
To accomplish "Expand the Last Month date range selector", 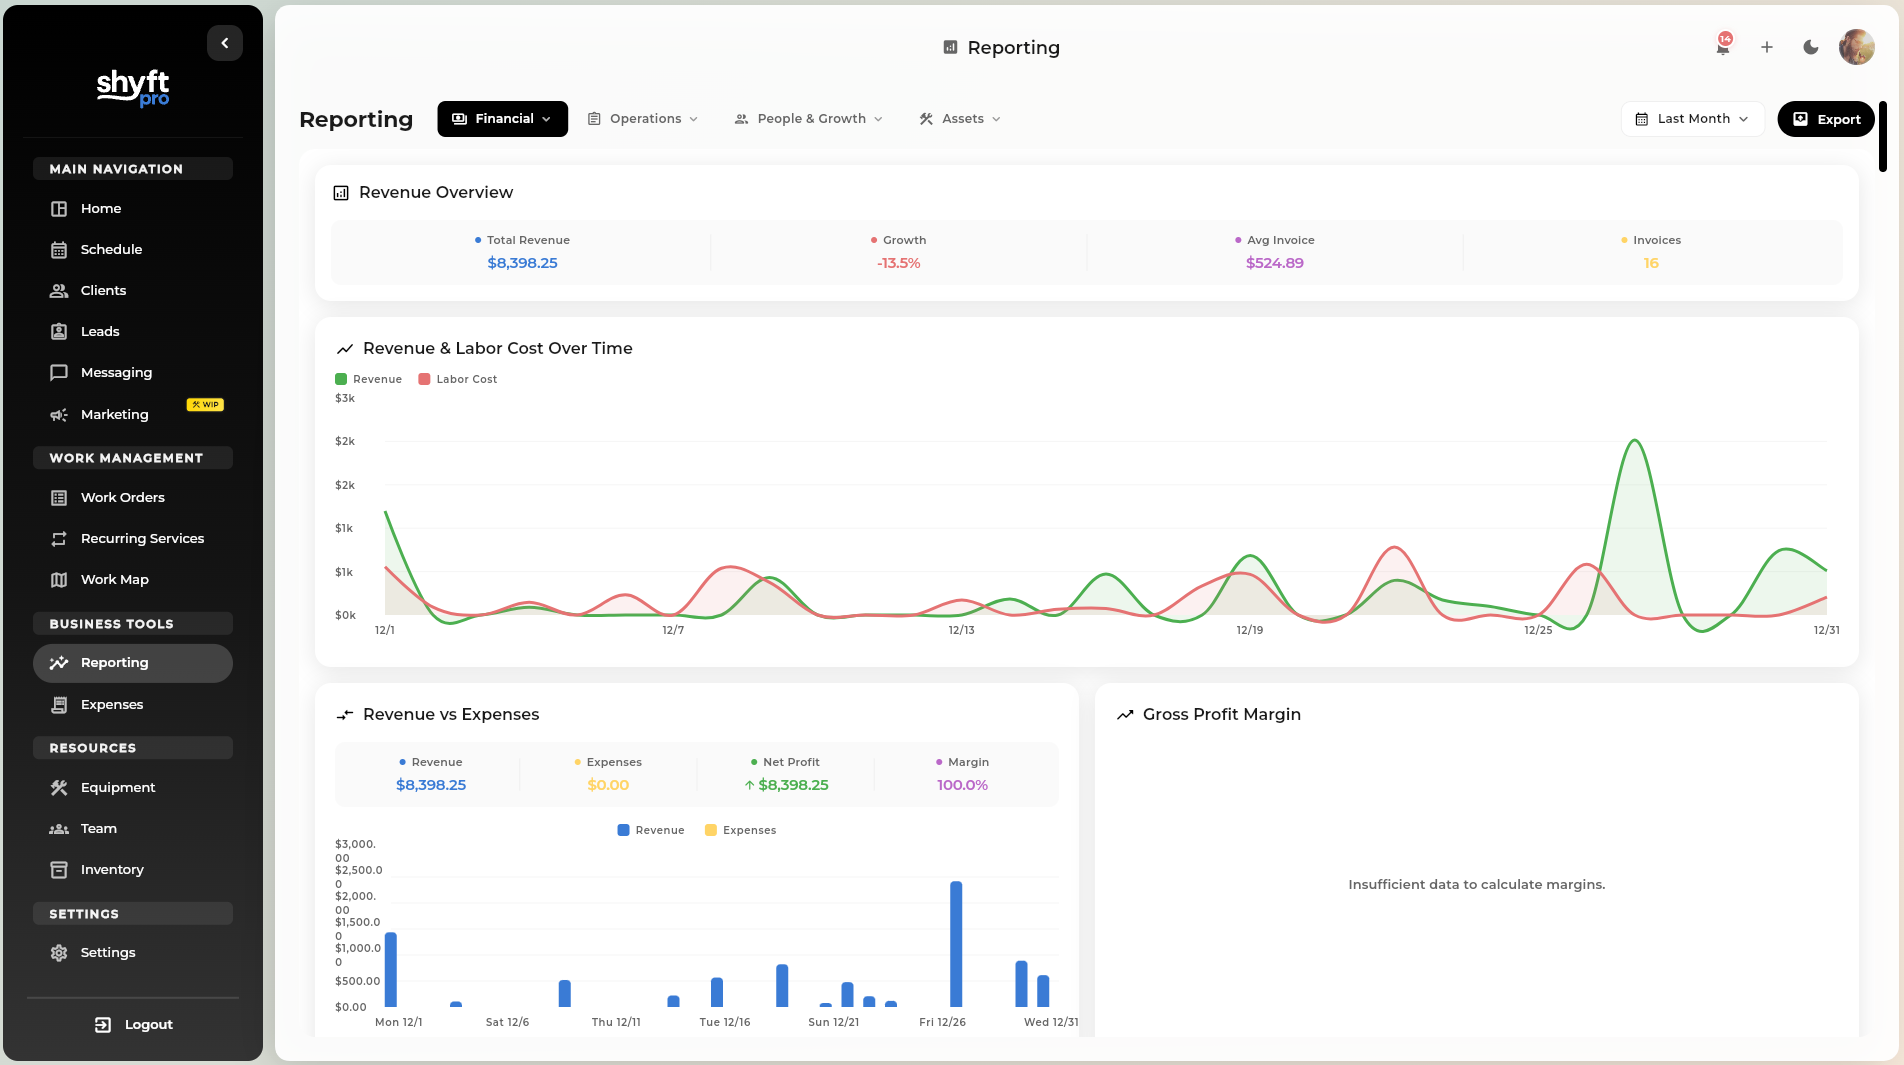I will coord(1691,118).
